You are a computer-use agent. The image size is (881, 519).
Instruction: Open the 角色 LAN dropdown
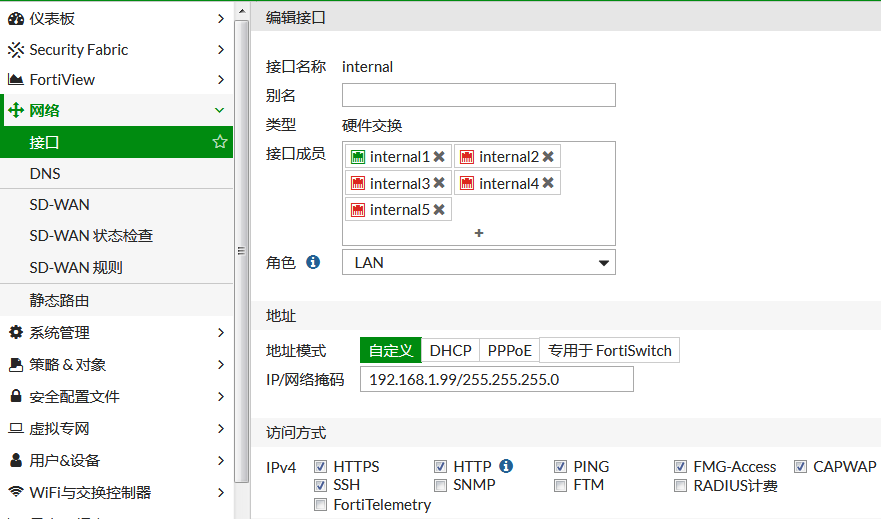click(x=479, y=262)
